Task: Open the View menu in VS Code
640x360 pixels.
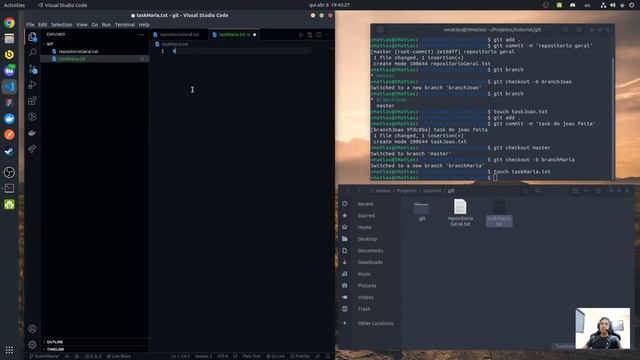Action: 82,24
